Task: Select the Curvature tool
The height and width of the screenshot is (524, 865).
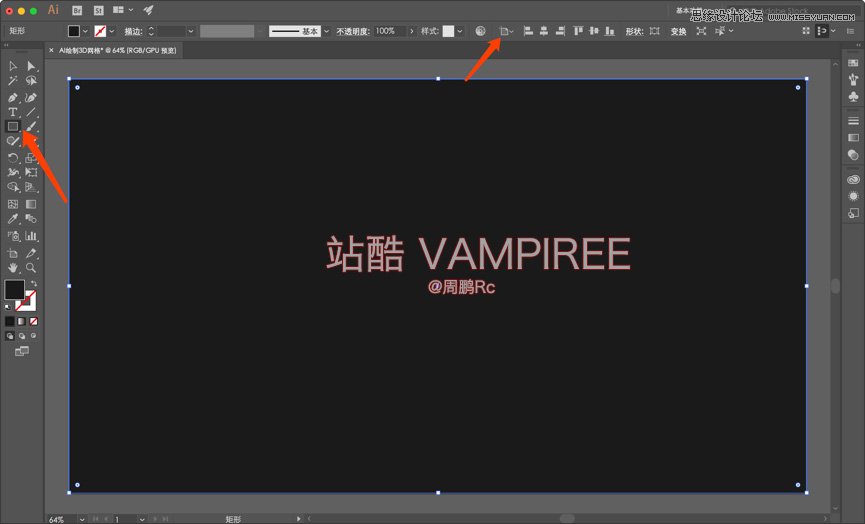Action: tap(31, 98)
